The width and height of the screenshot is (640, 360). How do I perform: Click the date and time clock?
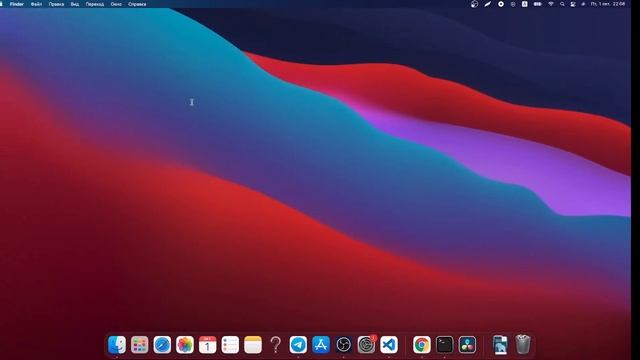pos(608,4)
